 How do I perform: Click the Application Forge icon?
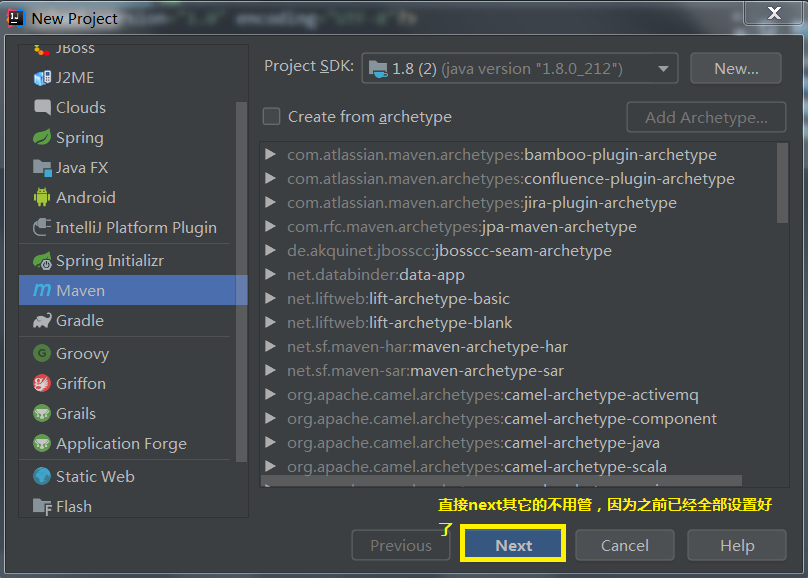42,443
